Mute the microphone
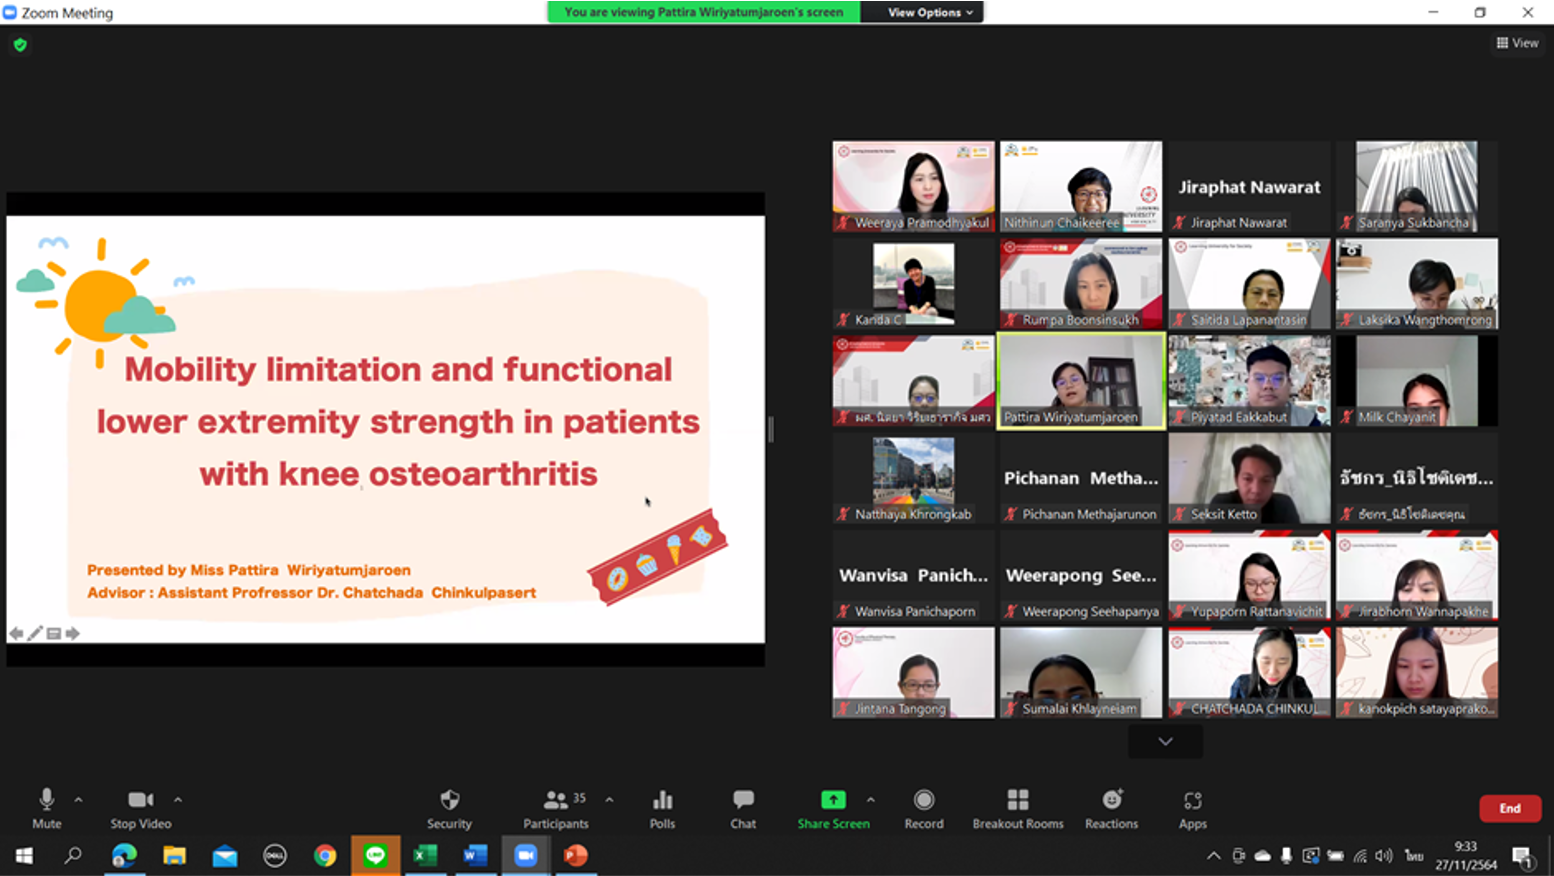 tap(46, 808)
